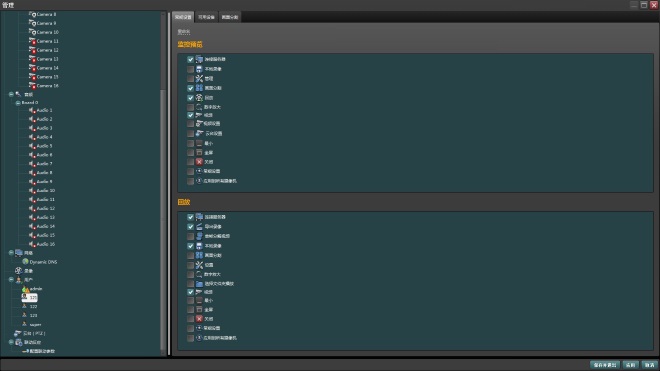660x371 pixels.
Task: Check the manage checkbox in live view section
Action: click(190, 79)
